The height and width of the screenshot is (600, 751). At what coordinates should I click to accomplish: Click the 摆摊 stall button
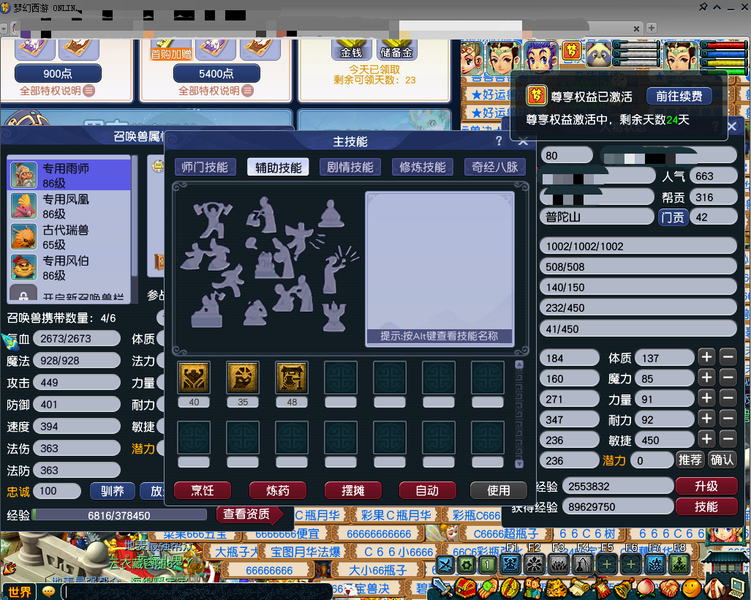[x=353, y=490]
